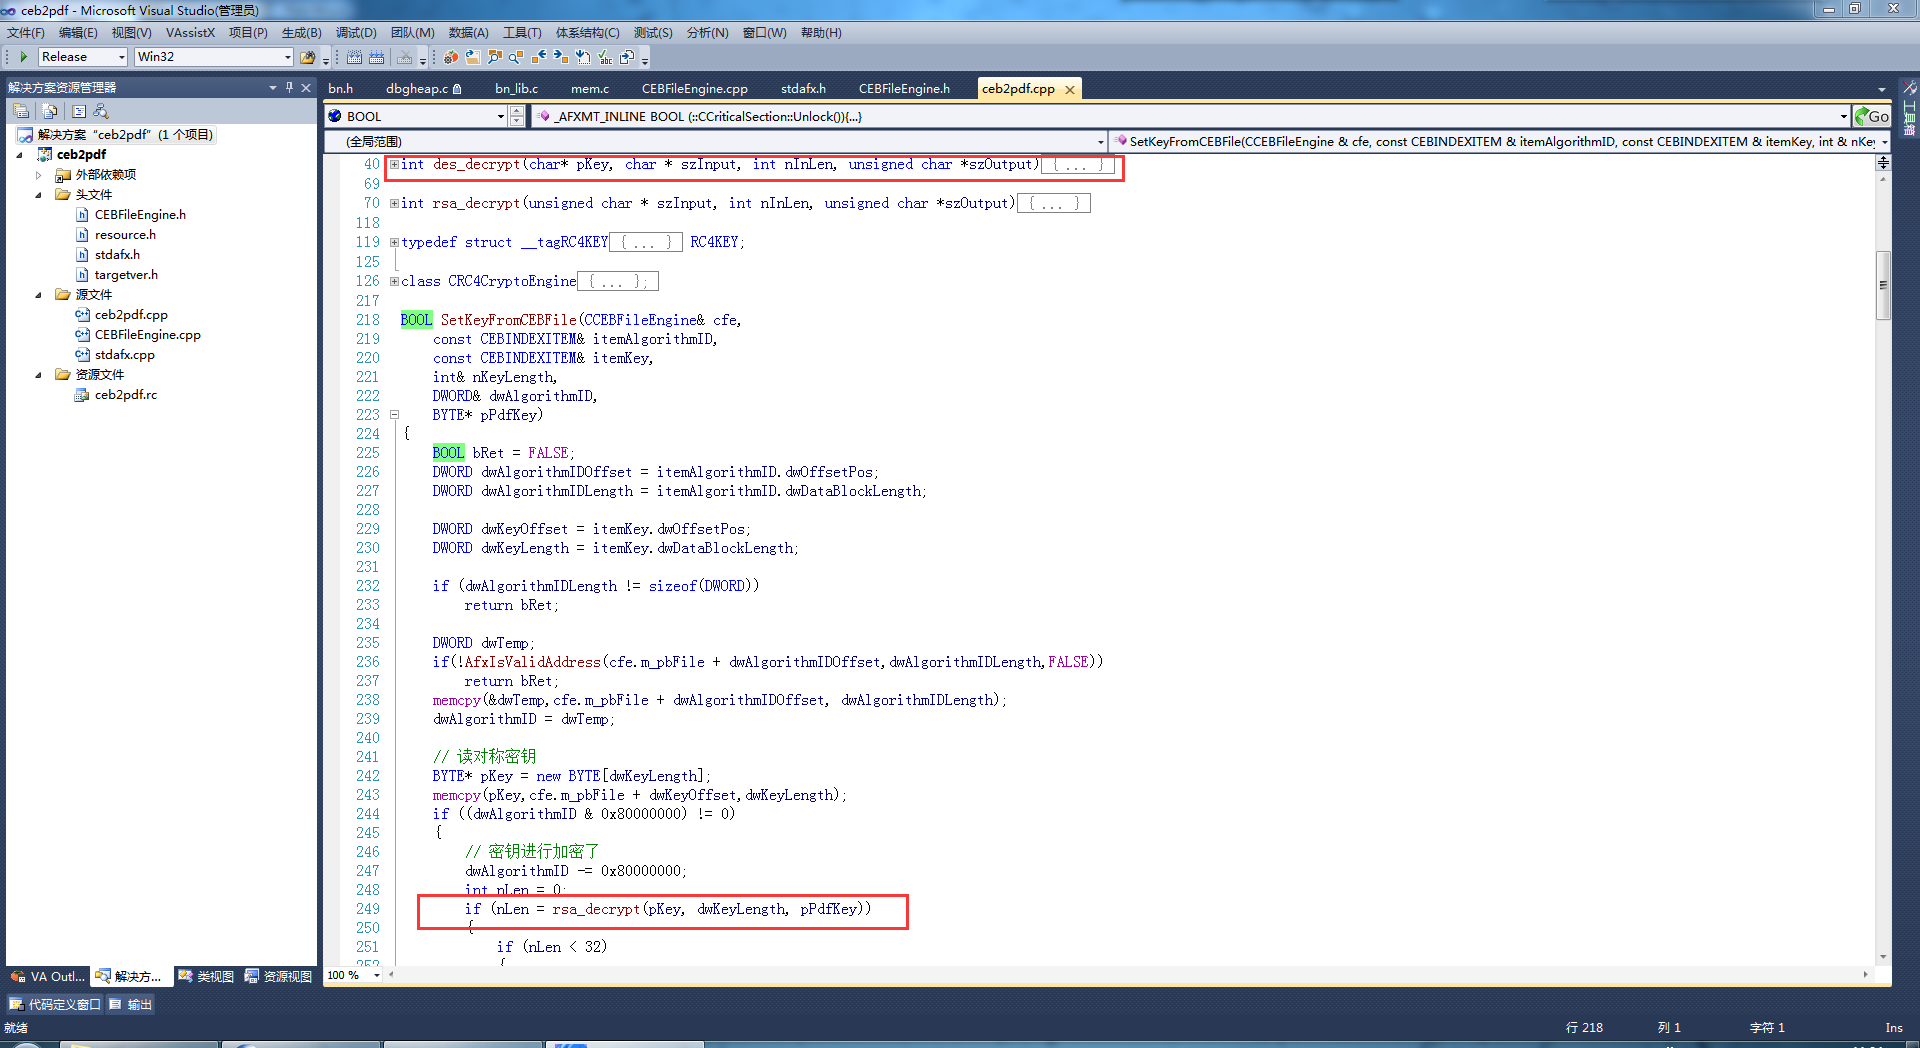Open Solution Explorer window position dropdown arrow
The width and height of the screenshot is (1920, 1048).
272,87
